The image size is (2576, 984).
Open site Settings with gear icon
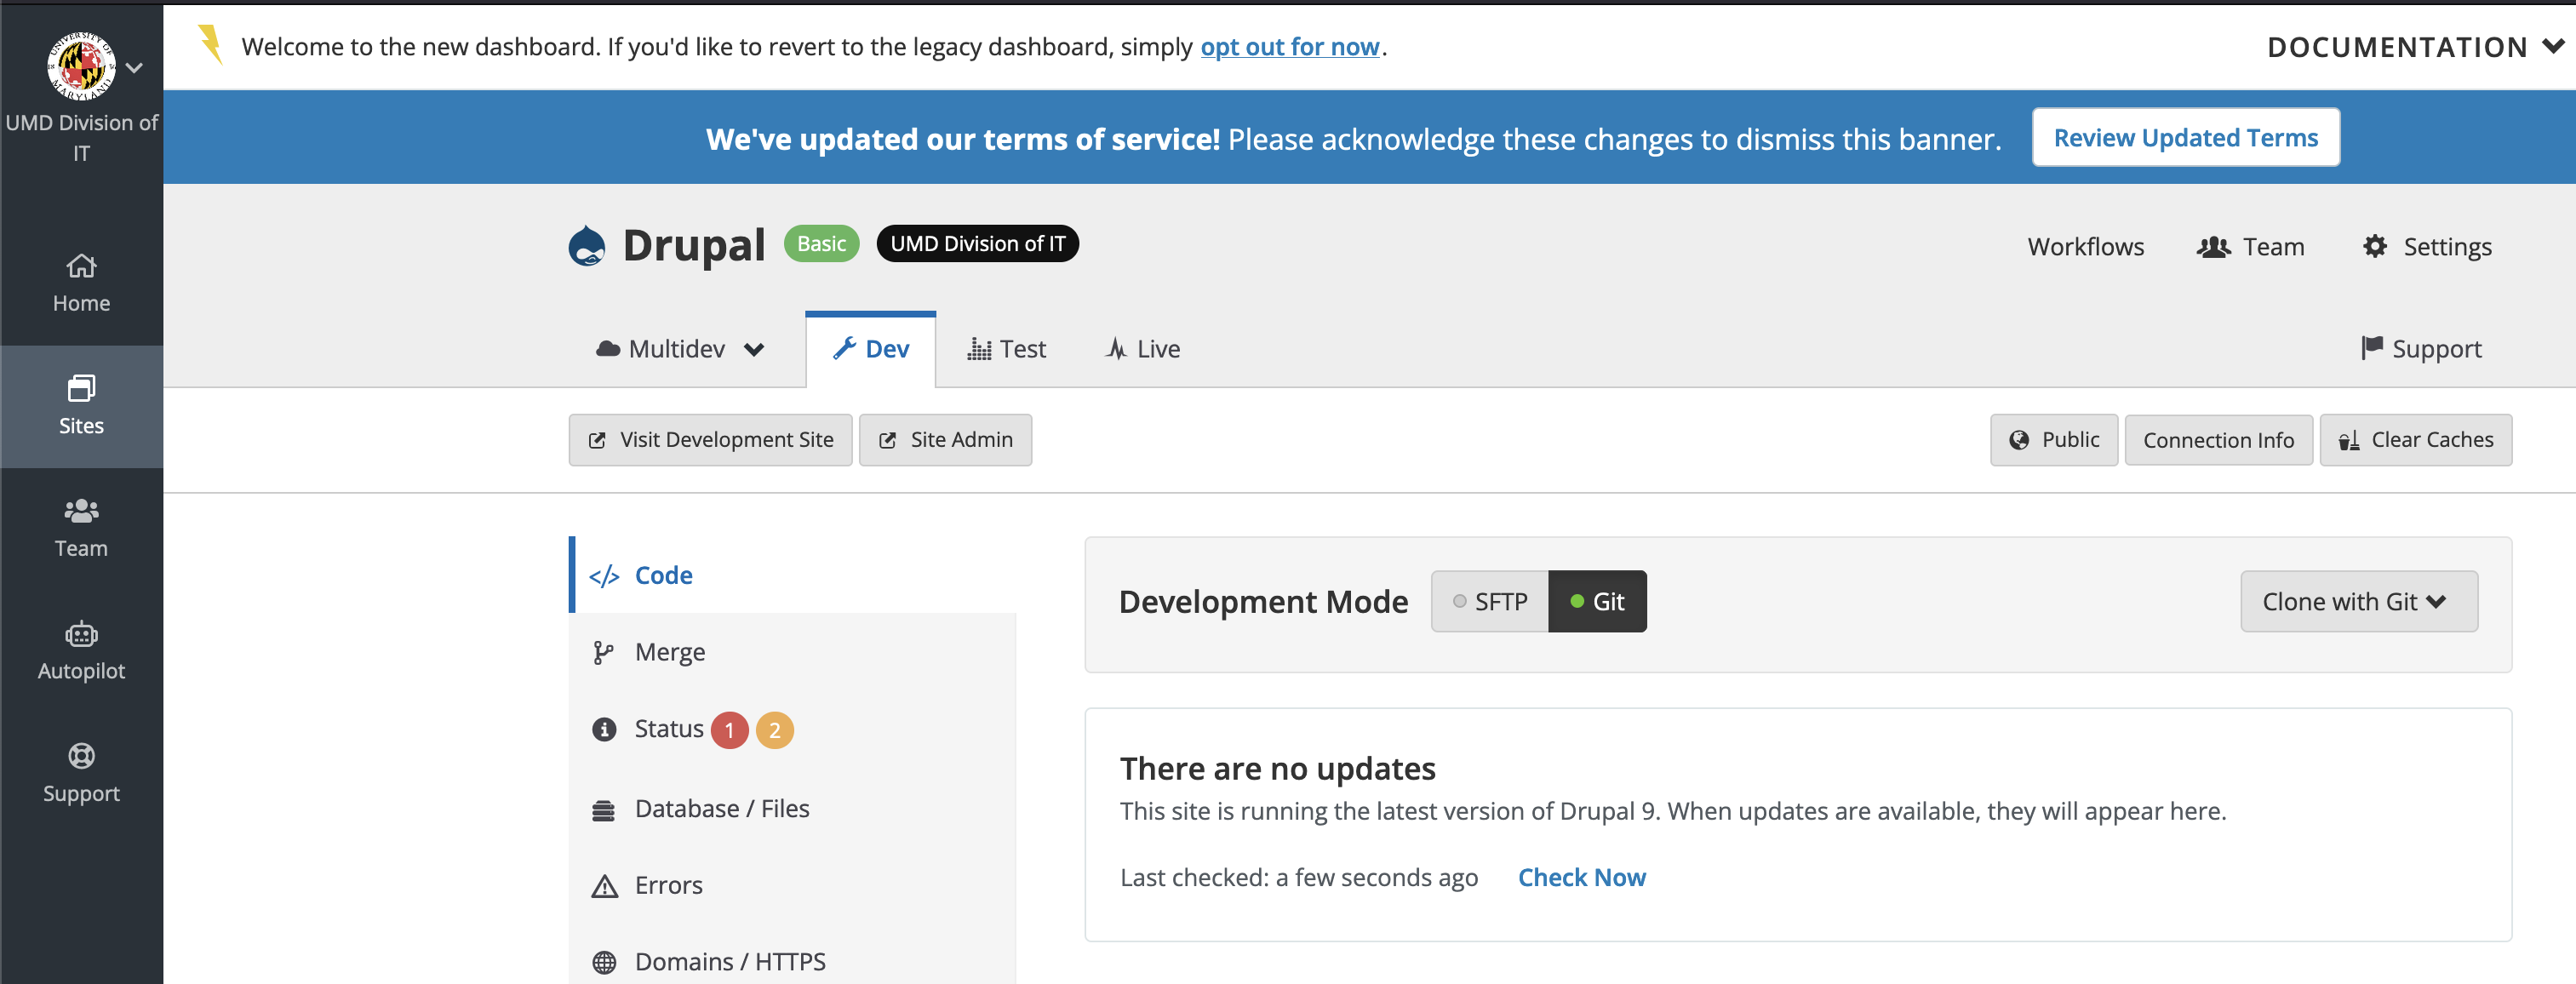(x=2426, y=247)
